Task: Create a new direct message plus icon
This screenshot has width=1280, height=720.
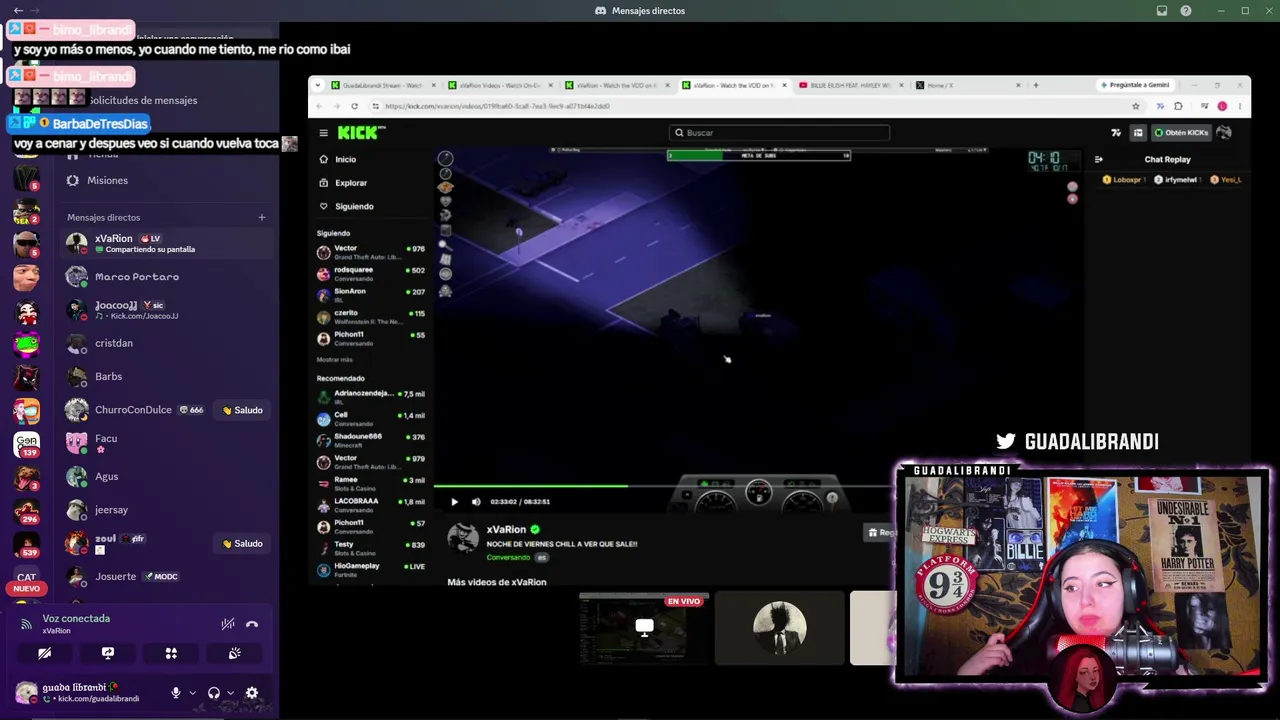Action: pyautogui.click(x=262, y=217)
